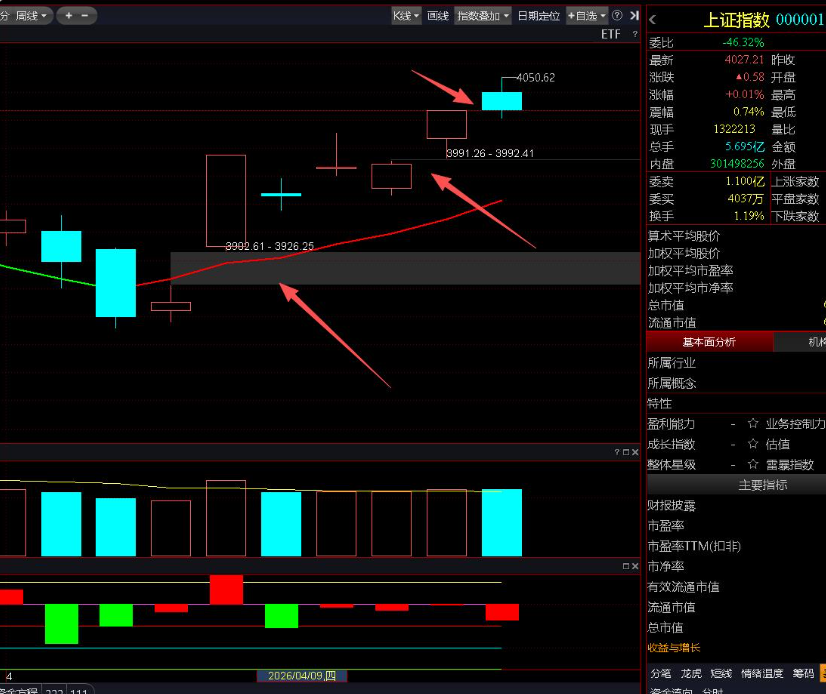The width and height of the screenshot is (826, 694).
Task: Click the back arrow beside 上证指数 title
Action: point(653,19)
